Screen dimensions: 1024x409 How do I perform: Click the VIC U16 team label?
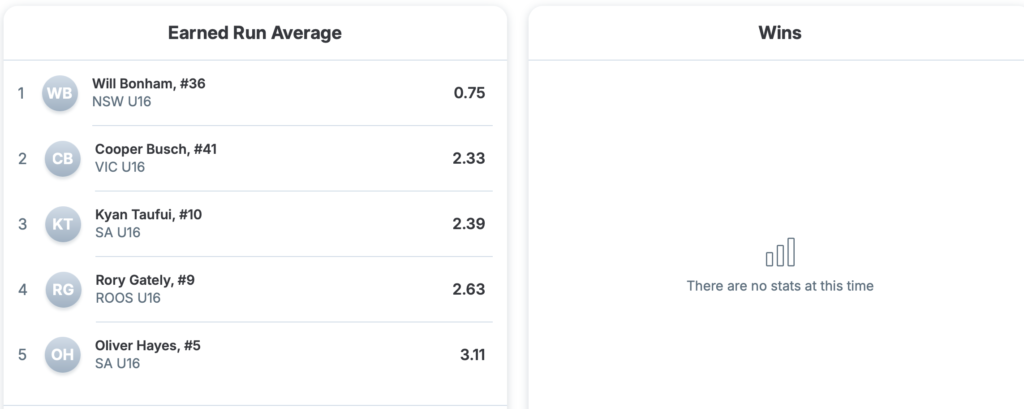click(120, 167)
